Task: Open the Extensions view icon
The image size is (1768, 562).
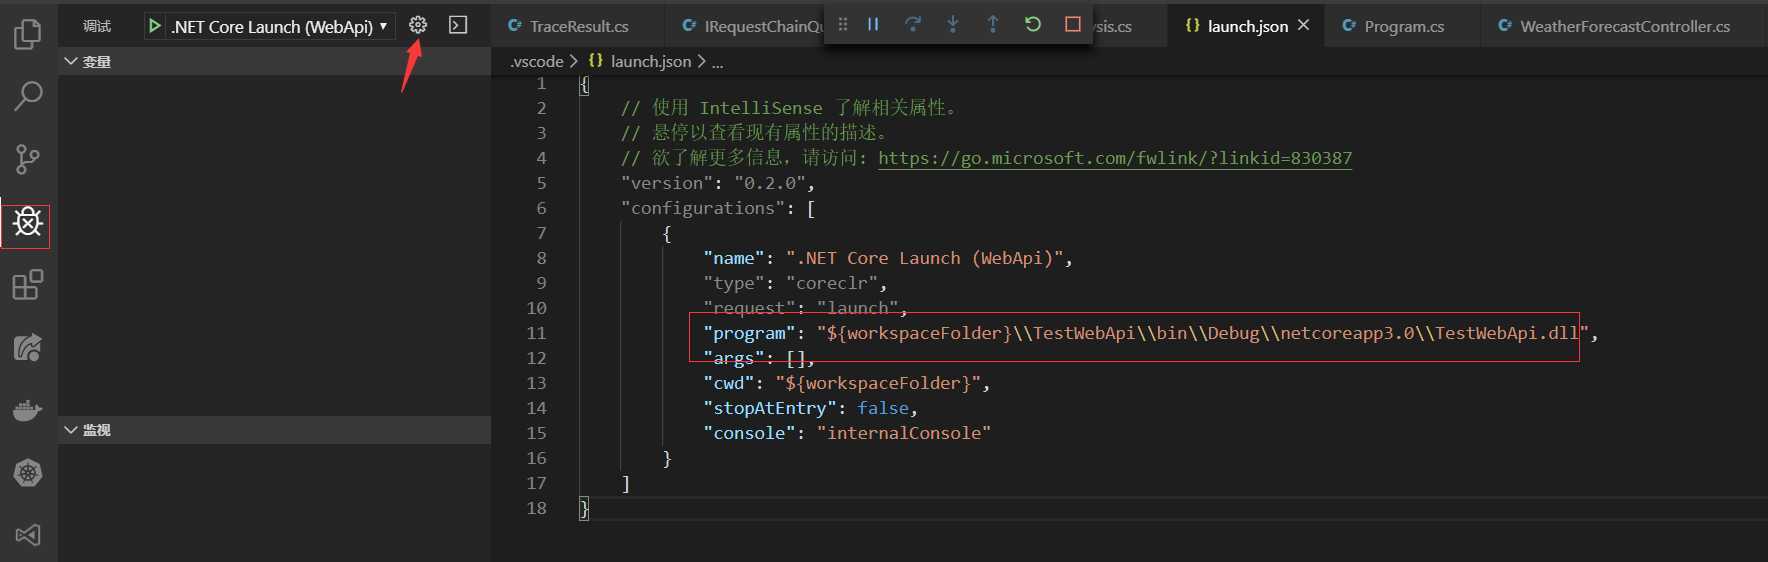Action: coord(28,285)
